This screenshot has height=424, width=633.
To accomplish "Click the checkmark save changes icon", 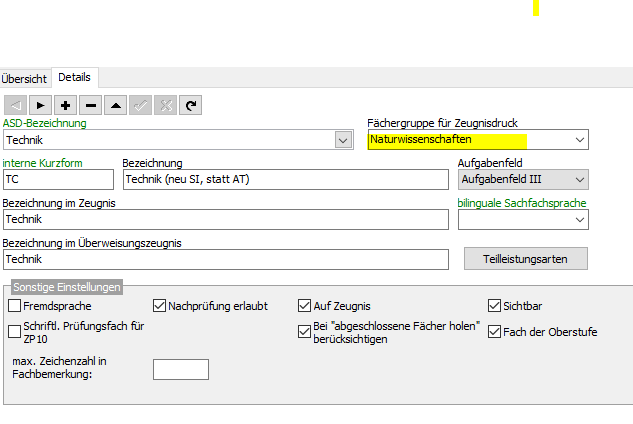I will click(141, 104).
